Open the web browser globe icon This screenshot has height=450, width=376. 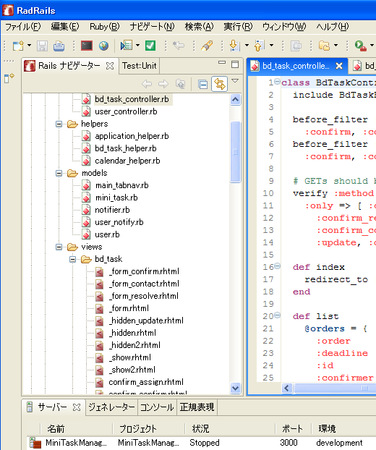pyautogui.click(x=104, y=46)
